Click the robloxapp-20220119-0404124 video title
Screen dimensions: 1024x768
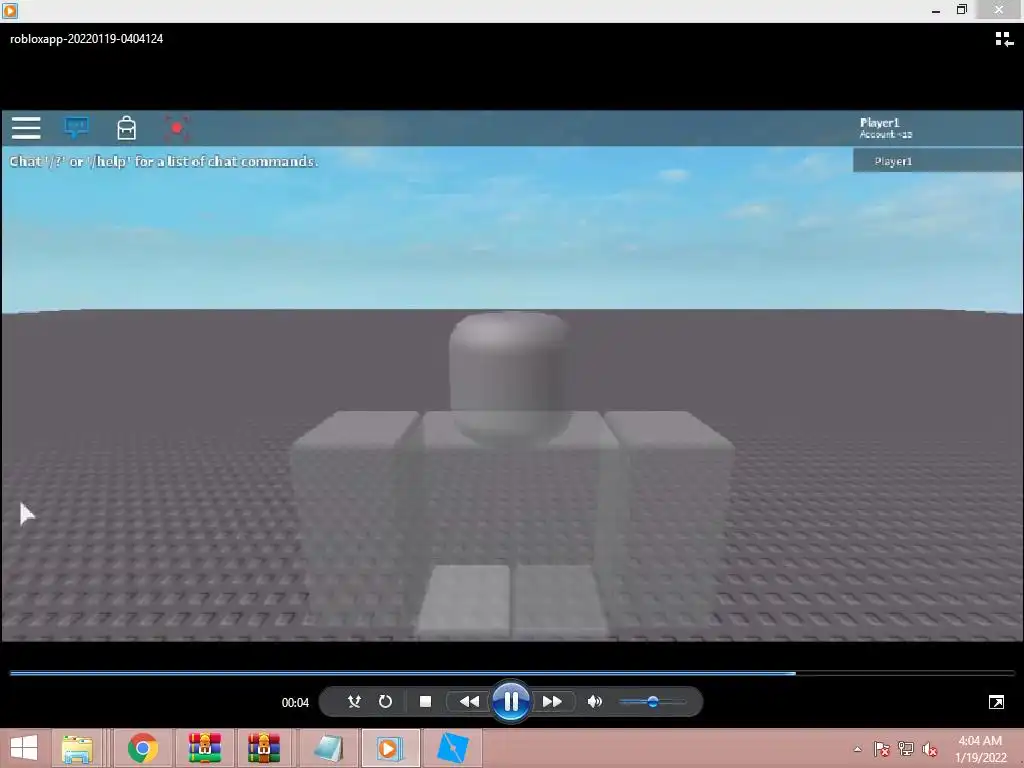pyautogui.click(x=86, y=39)
